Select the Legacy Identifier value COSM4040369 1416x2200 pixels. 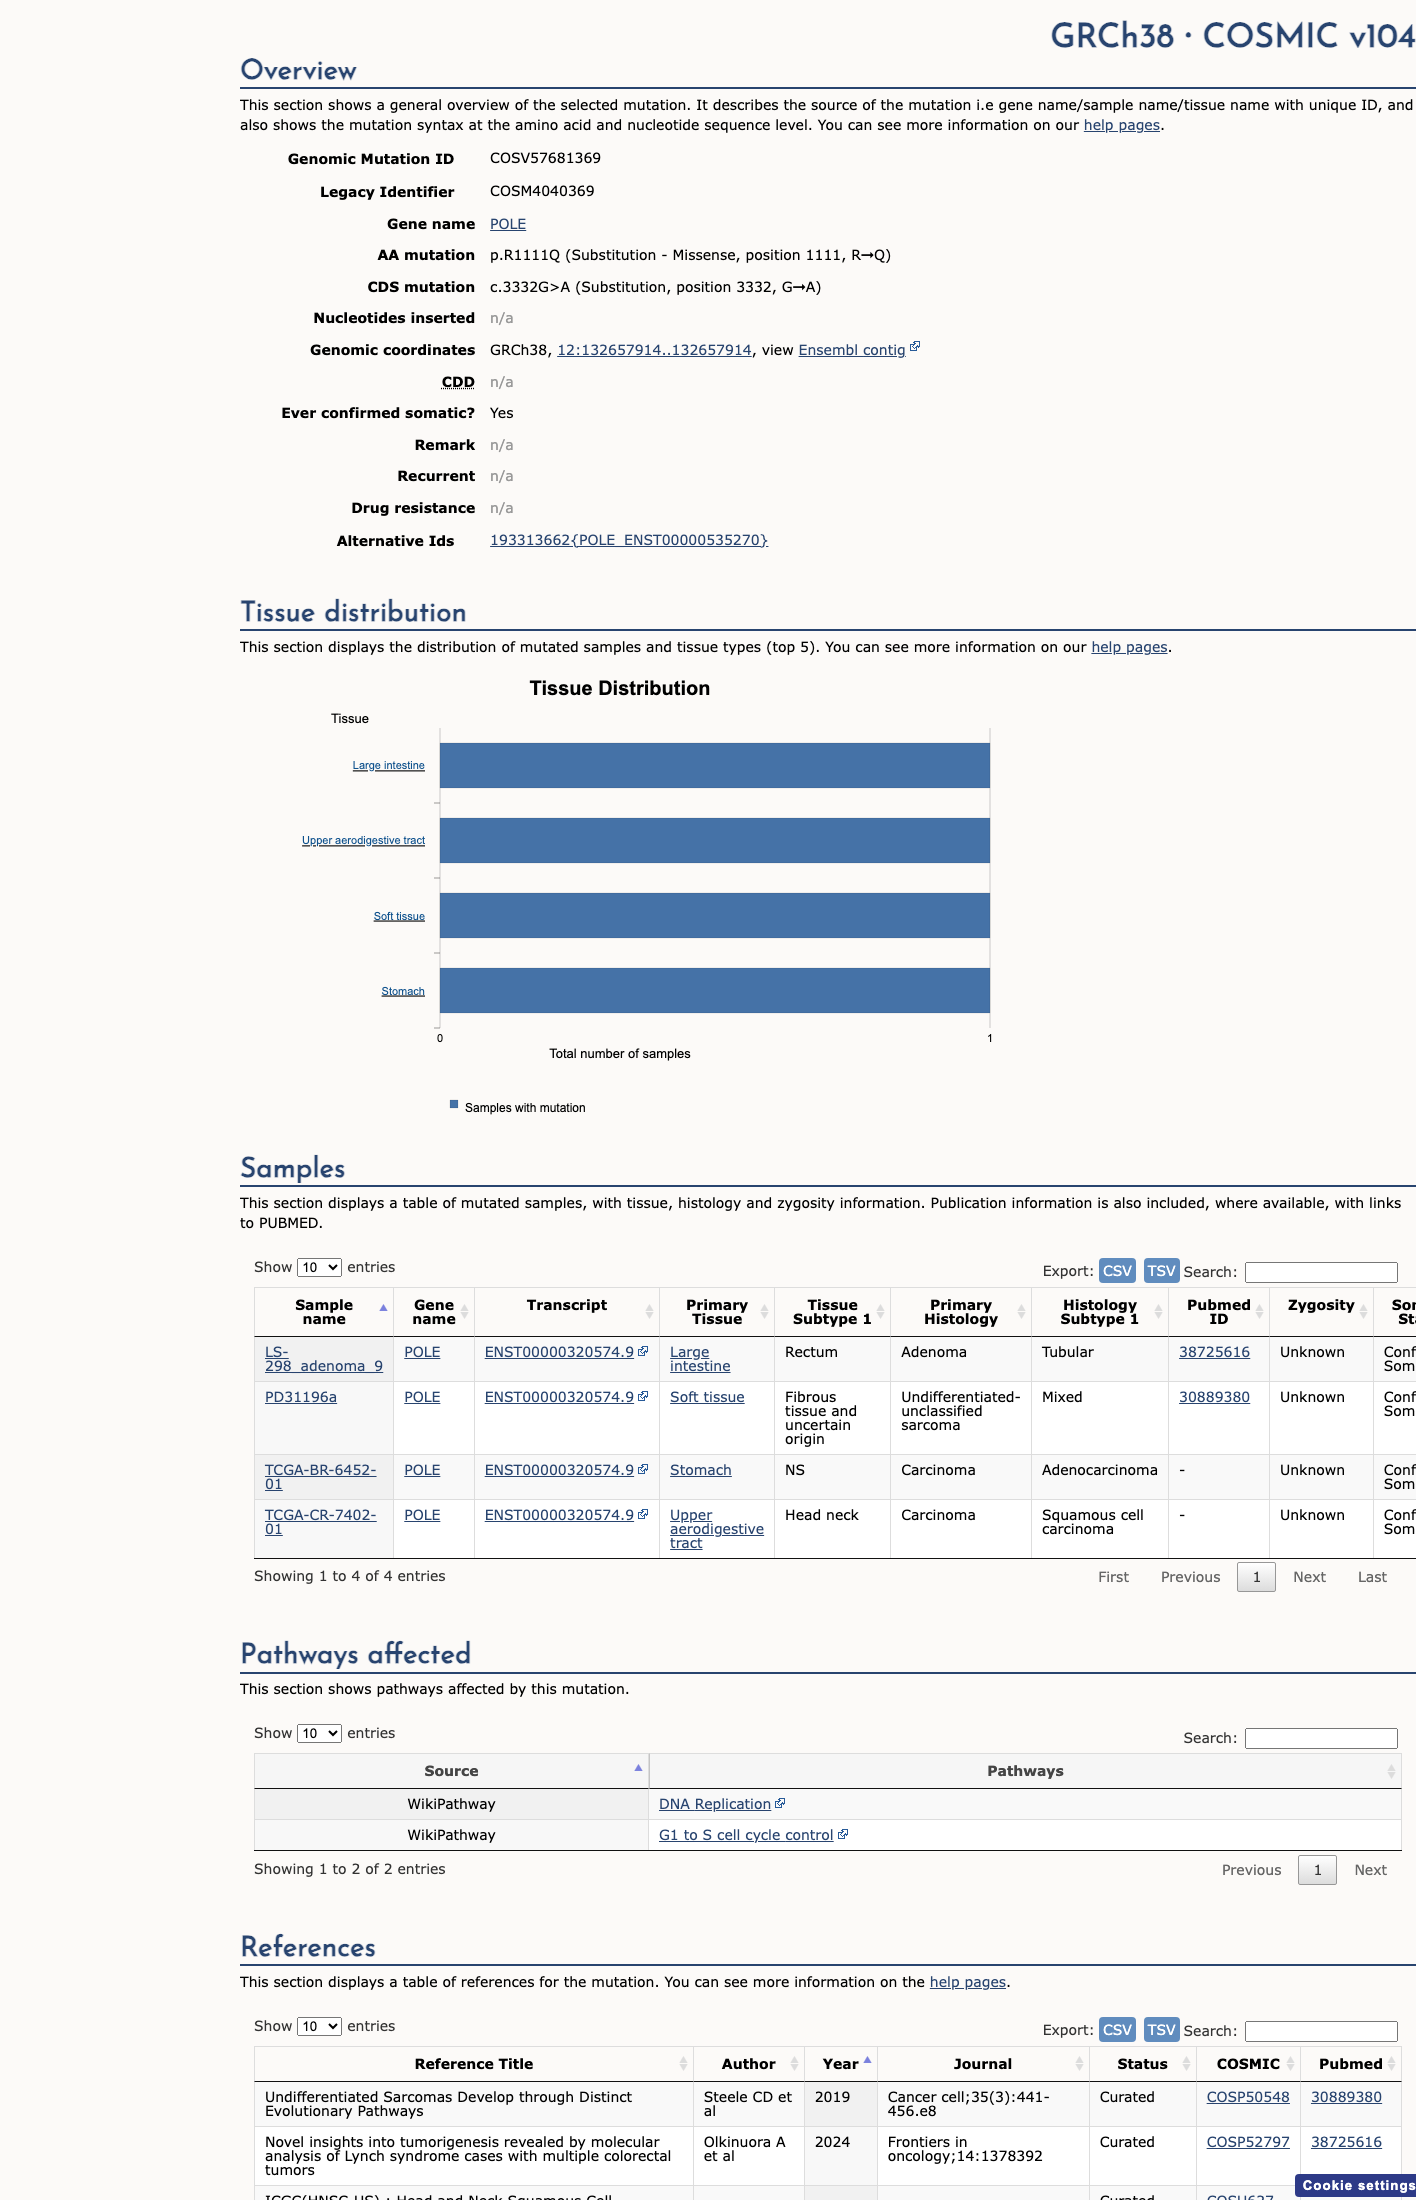pos(542,191)
